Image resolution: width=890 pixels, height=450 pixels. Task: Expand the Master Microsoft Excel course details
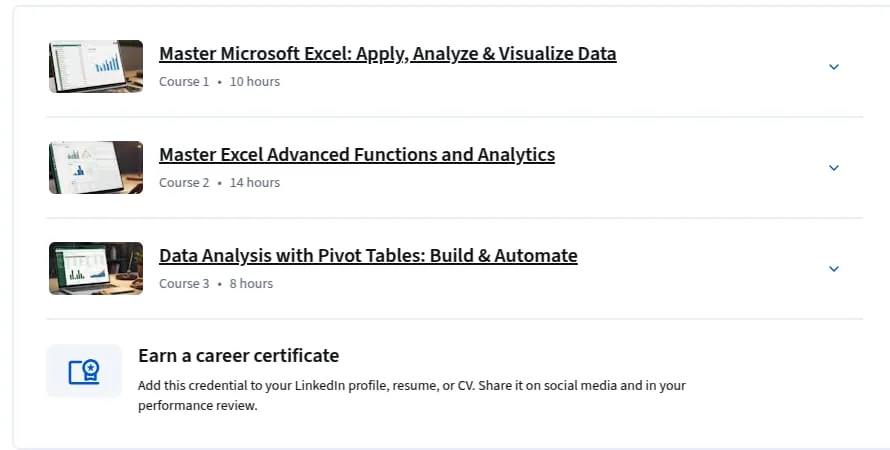[834, 67]
